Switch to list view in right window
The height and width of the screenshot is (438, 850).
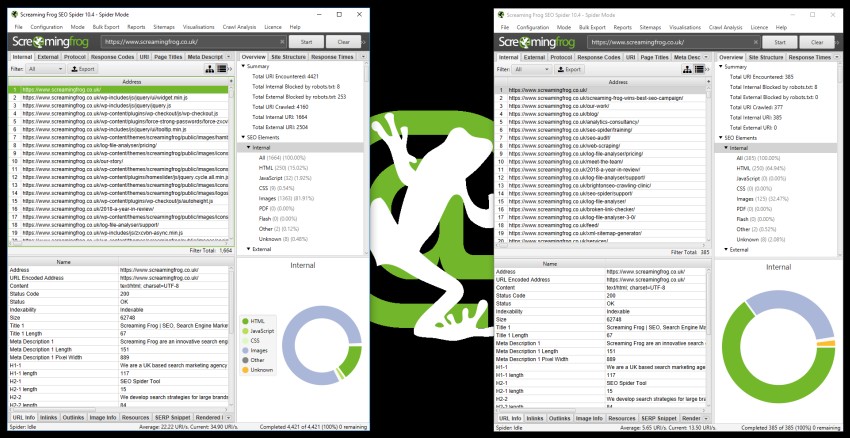[x=699, y=69]
